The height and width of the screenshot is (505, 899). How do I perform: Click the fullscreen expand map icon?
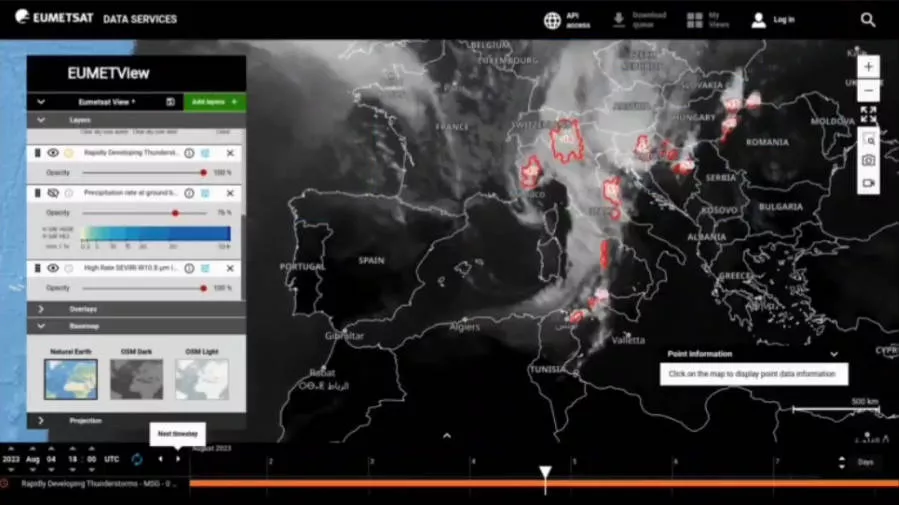click(x=868, y=115)
